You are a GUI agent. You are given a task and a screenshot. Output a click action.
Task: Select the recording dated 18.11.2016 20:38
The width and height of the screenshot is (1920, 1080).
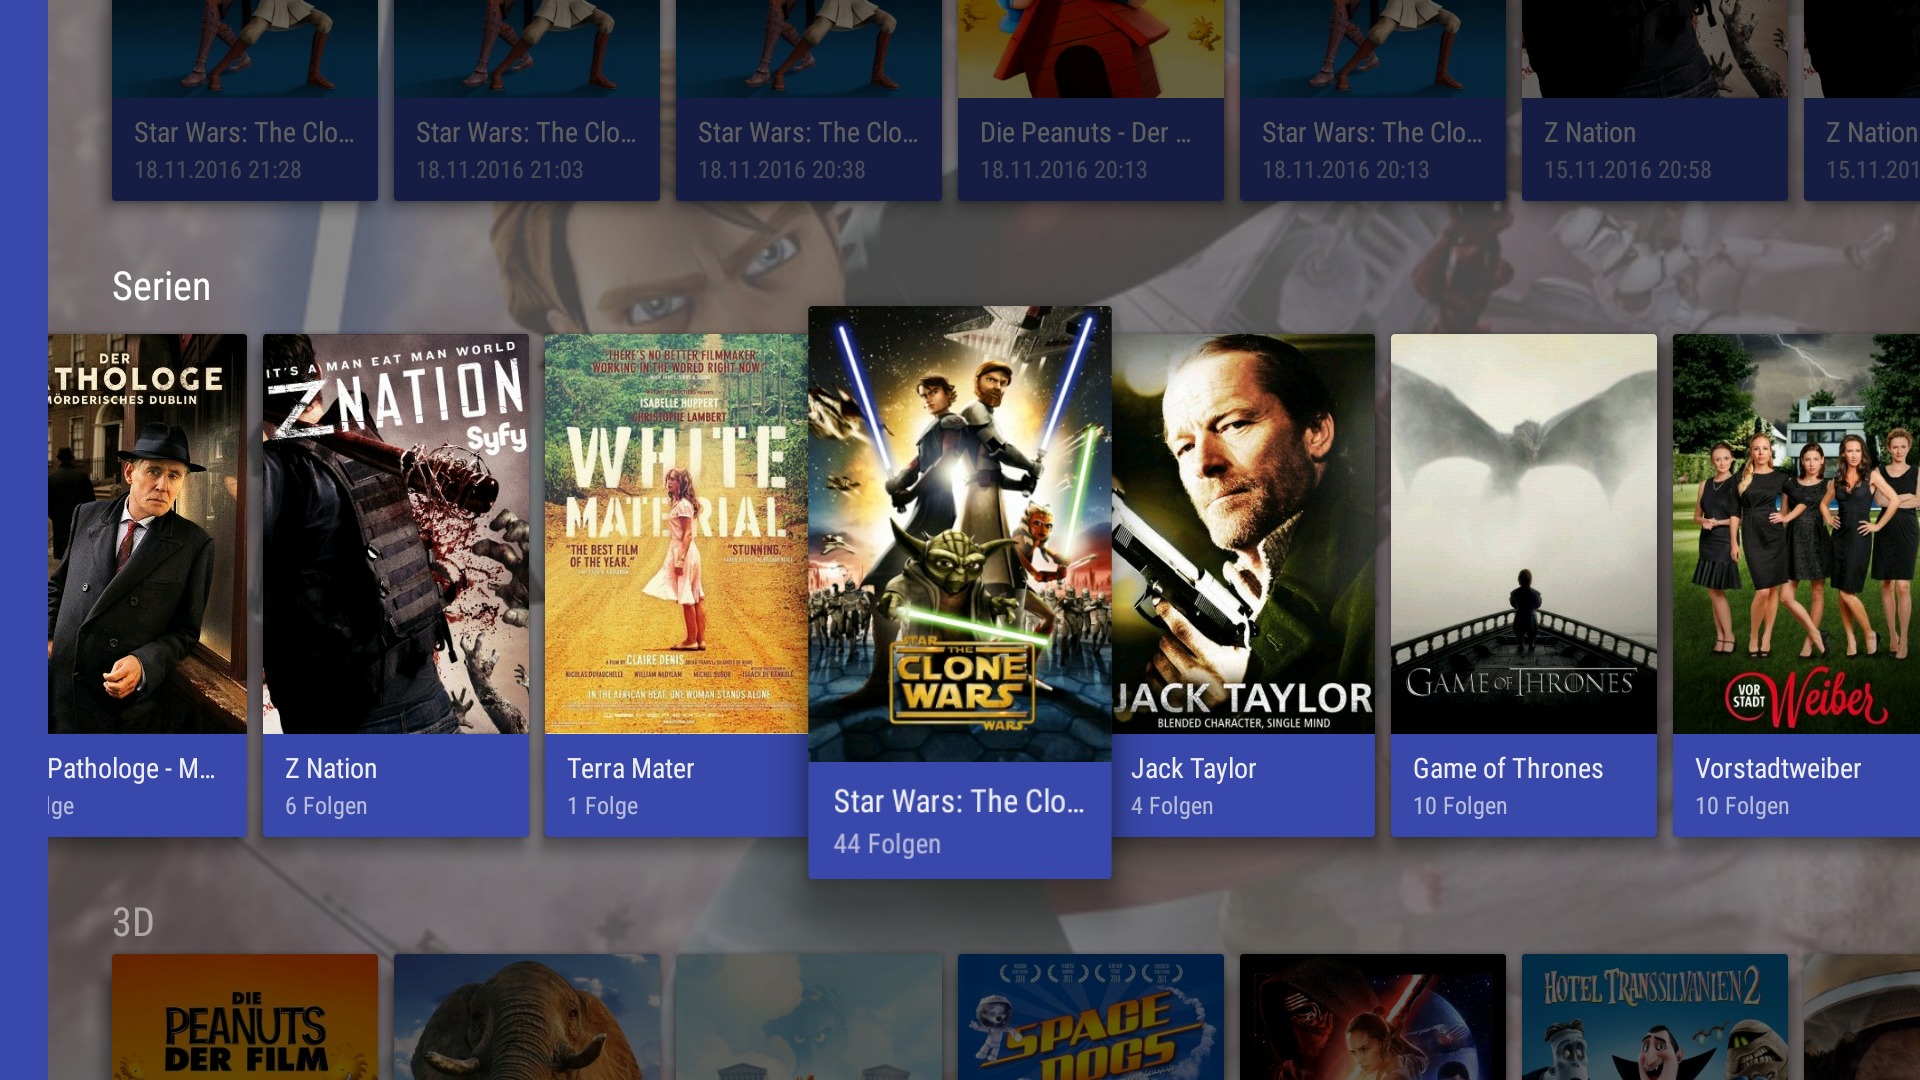[808, 100]
